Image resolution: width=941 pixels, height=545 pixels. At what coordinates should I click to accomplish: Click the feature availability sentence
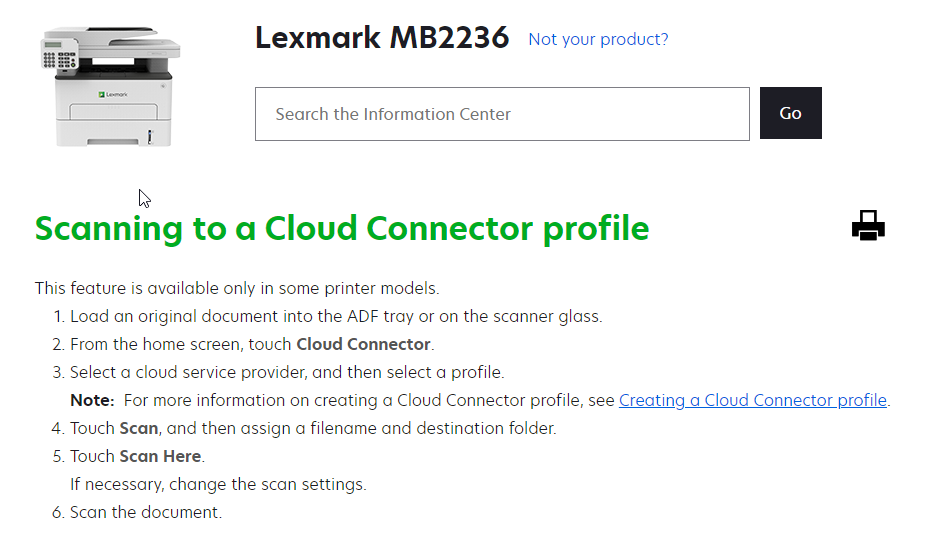237,288
